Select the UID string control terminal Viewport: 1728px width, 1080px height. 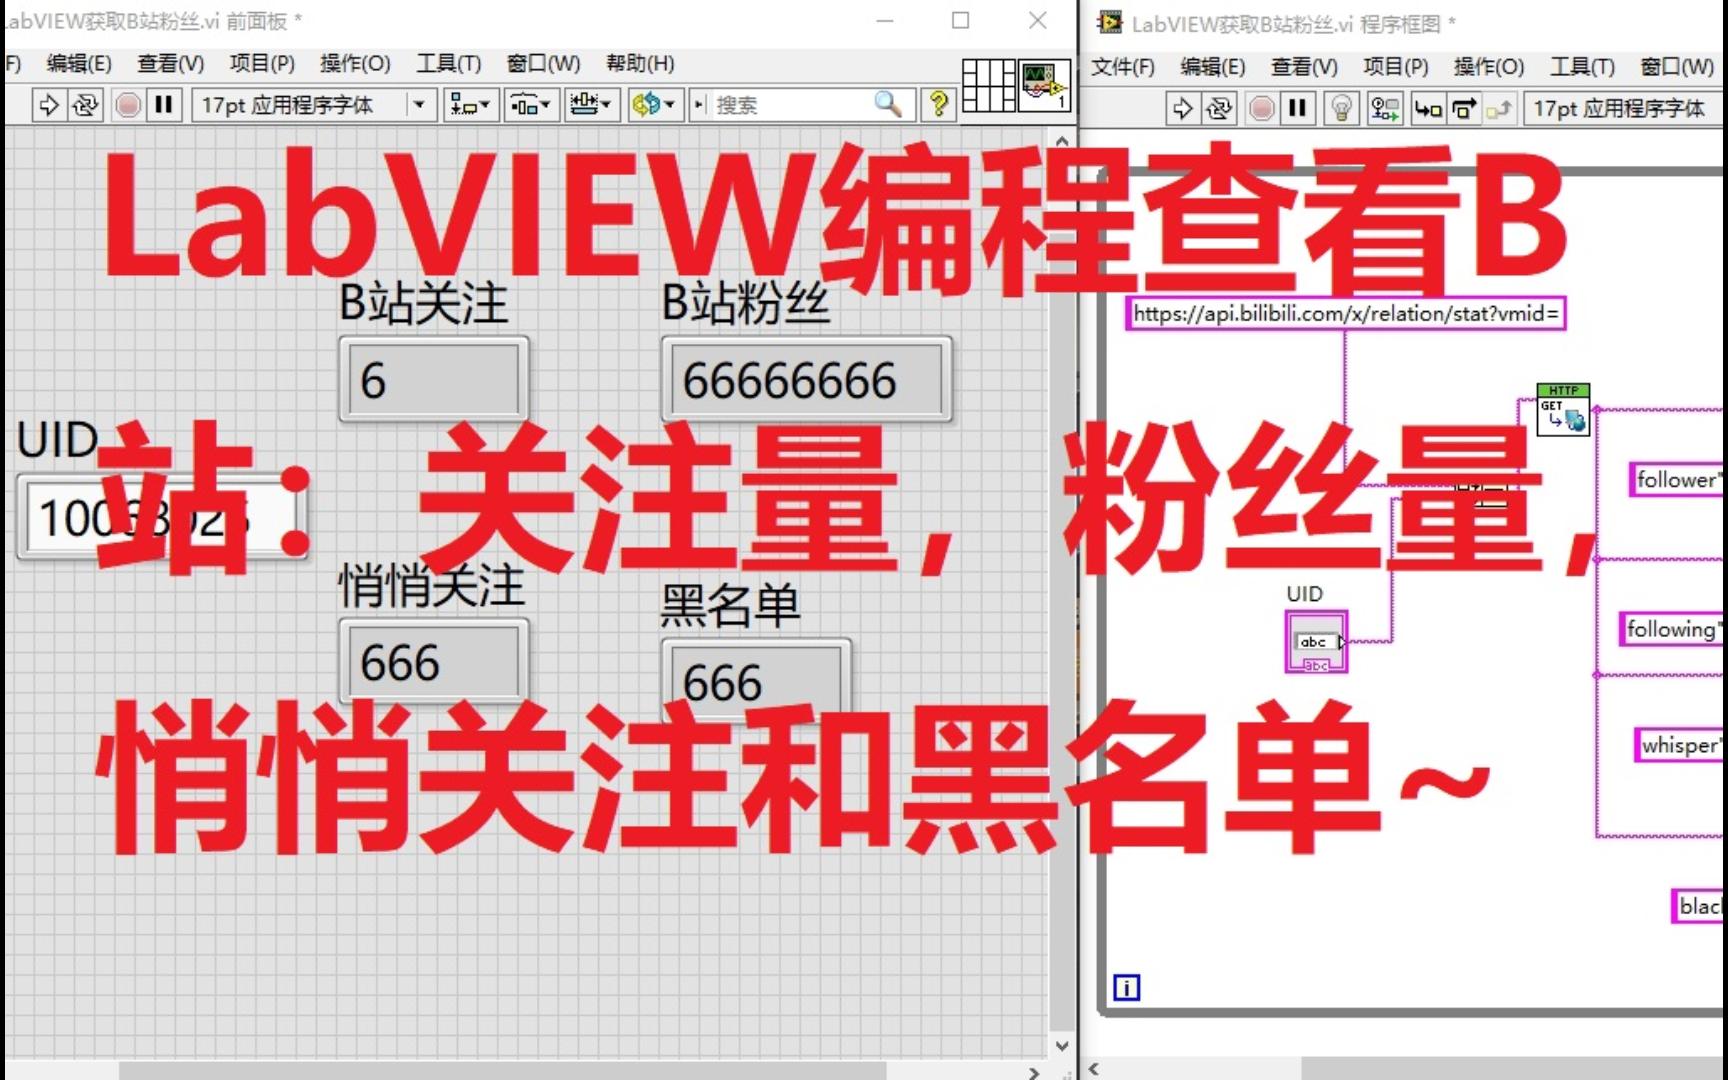pyautogui.click(x=1316, y=642)
